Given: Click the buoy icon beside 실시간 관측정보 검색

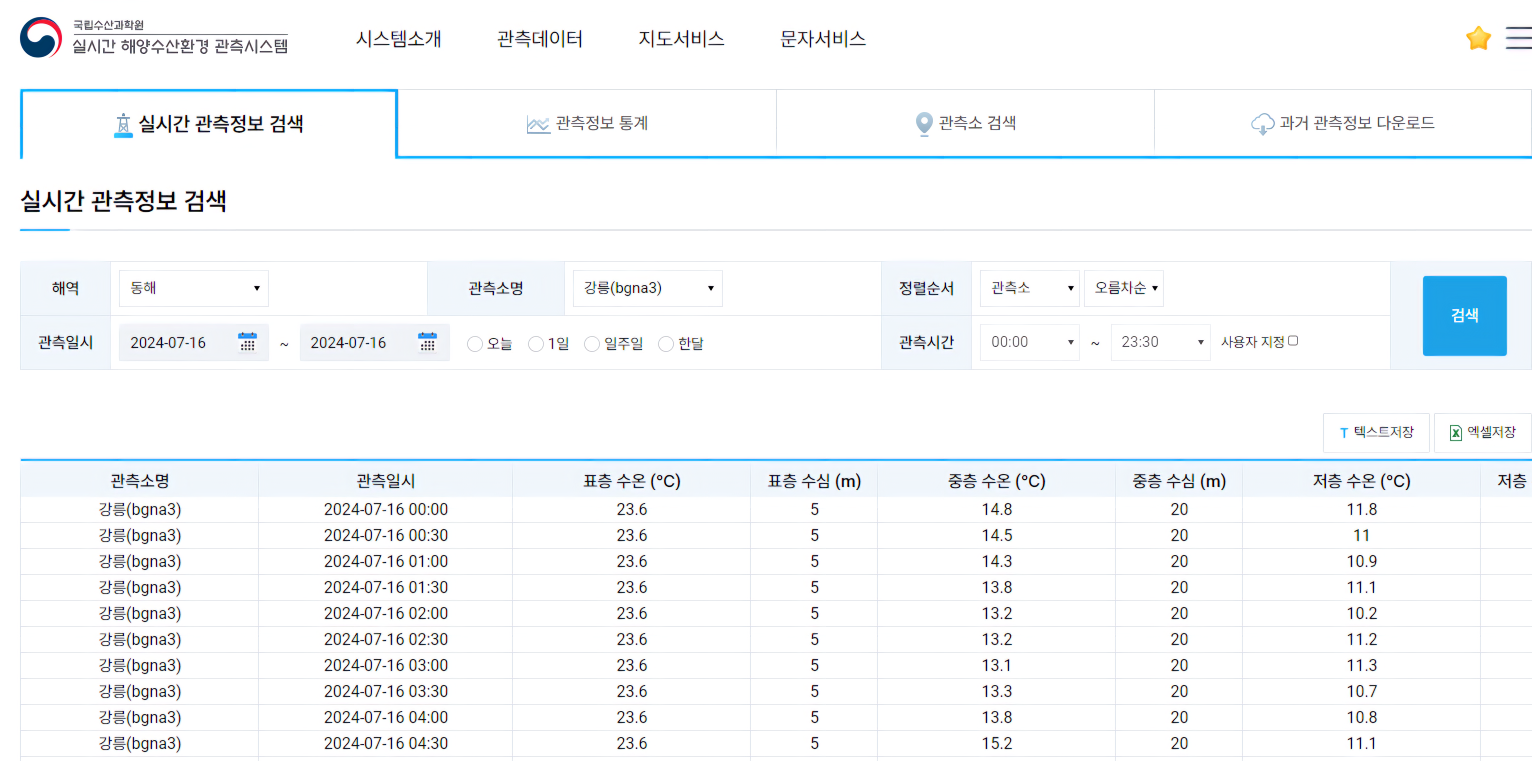Looking at the screenshot, I should click(x=123, y=124).
